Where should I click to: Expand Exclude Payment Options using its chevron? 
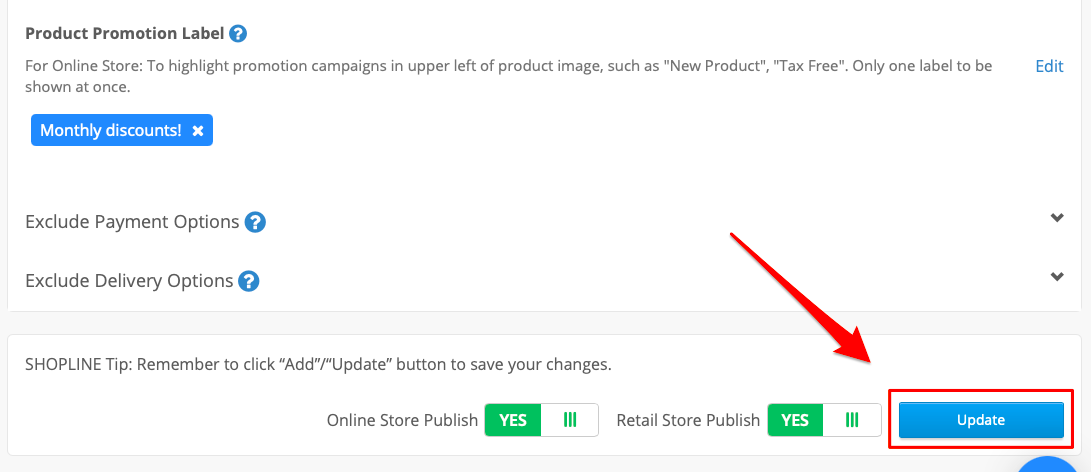1057,218
